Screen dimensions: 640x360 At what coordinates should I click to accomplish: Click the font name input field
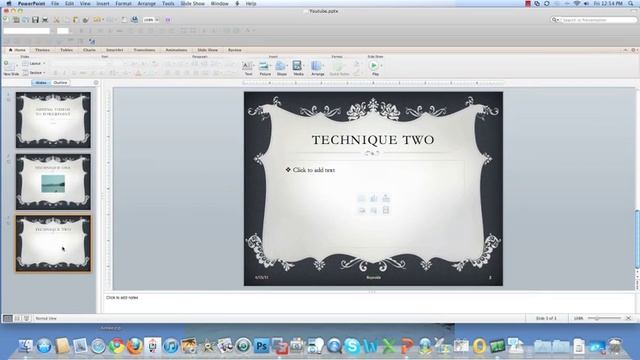(27, 31)
